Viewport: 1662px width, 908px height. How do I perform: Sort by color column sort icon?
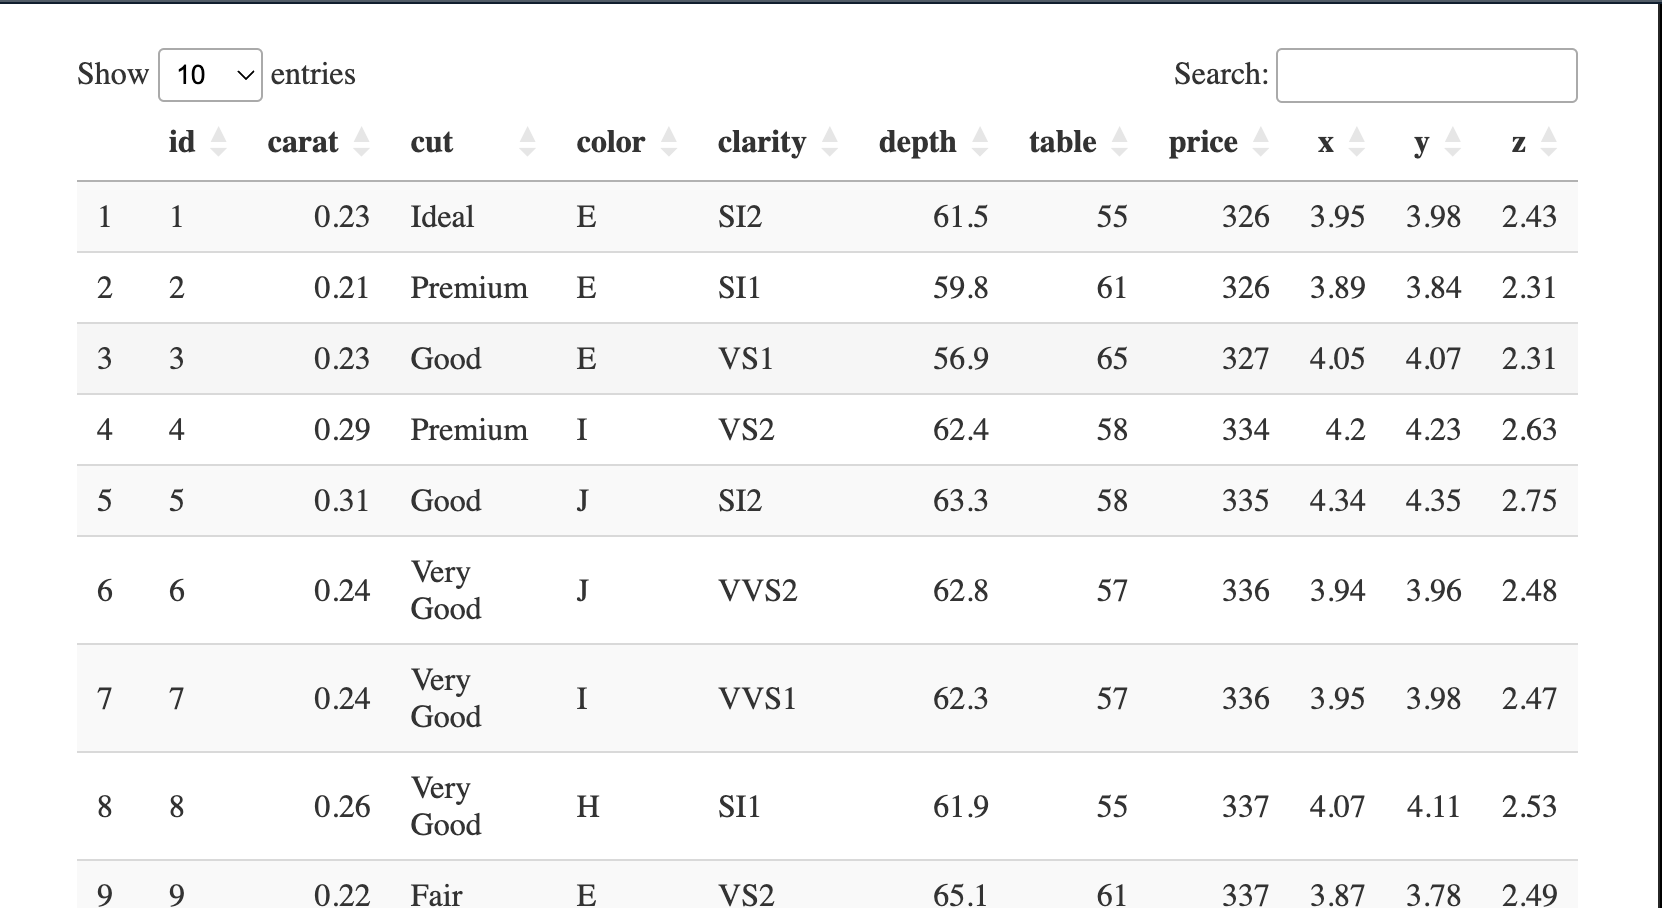point(669,143)
